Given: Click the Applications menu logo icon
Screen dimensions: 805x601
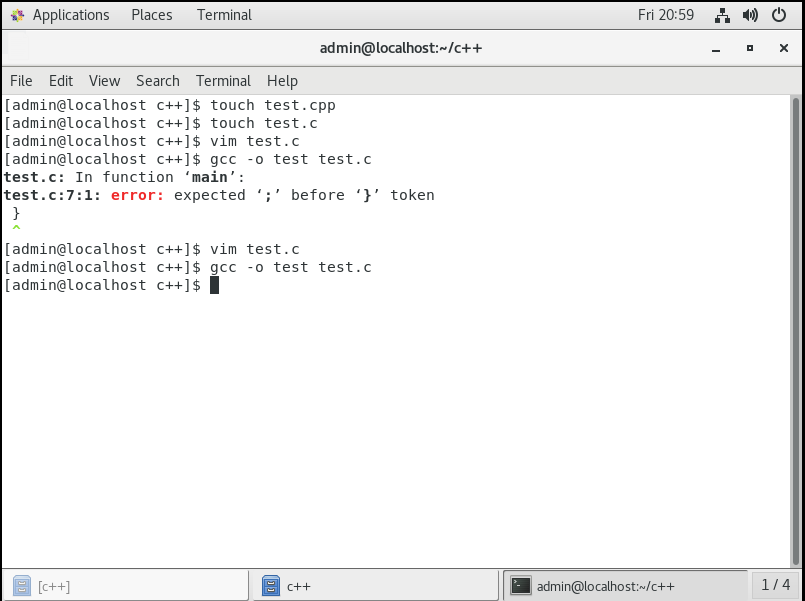Looking at the screenshot, I should click(x=17, y=15).
